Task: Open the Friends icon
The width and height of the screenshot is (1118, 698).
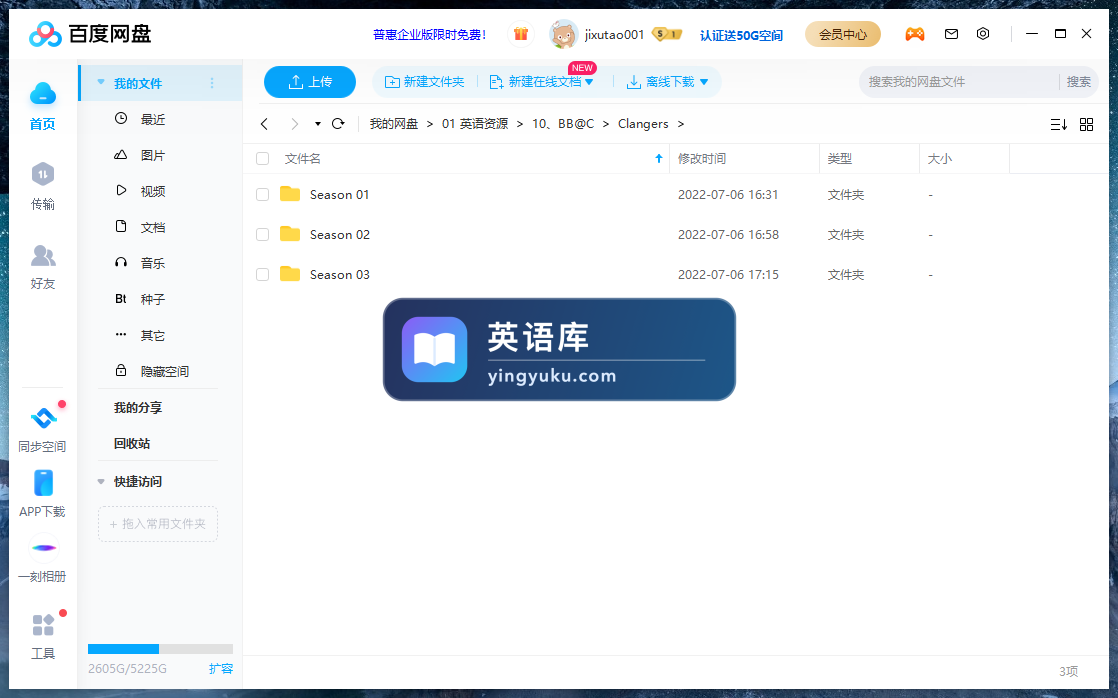Action: pyautogui.click(x=43, y=255)
